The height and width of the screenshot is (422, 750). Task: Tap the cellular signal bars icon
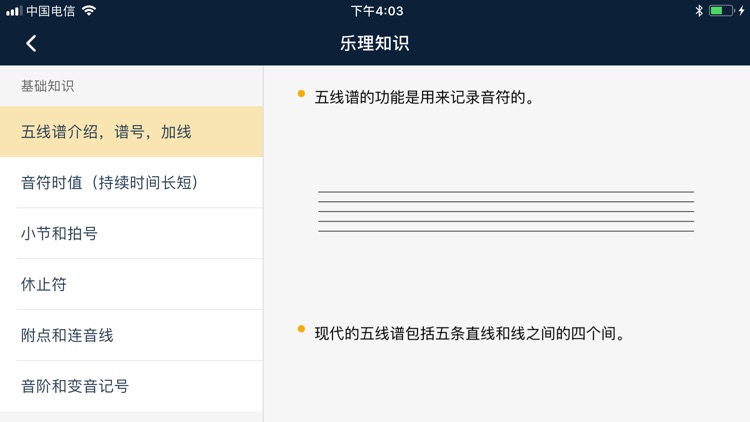(x=14, y=11)
